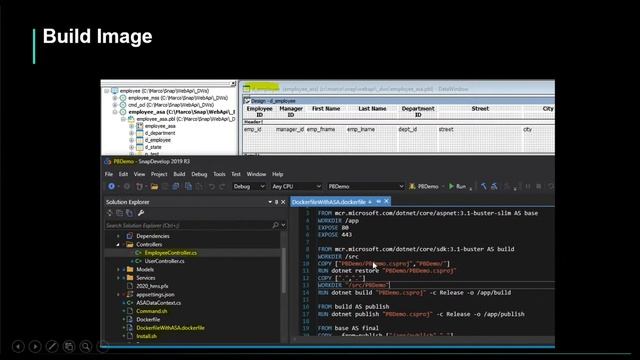640x360 pixels.
Task: Select EmployeeController.cs in Solution Explorer
Action: pos(171,253)
